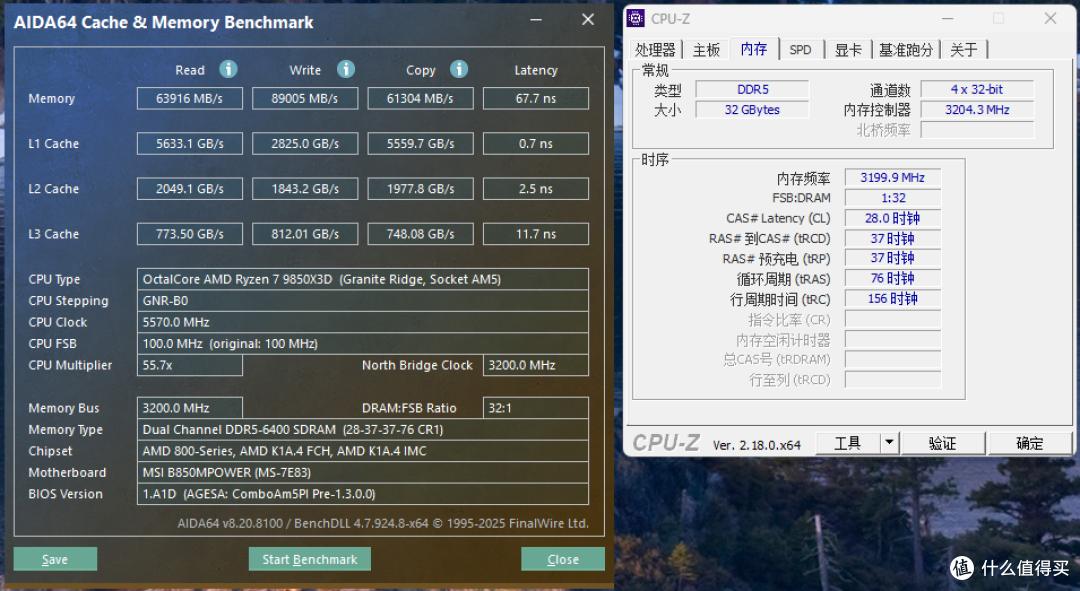Minimize the CPU-Z window

point(948,19)
